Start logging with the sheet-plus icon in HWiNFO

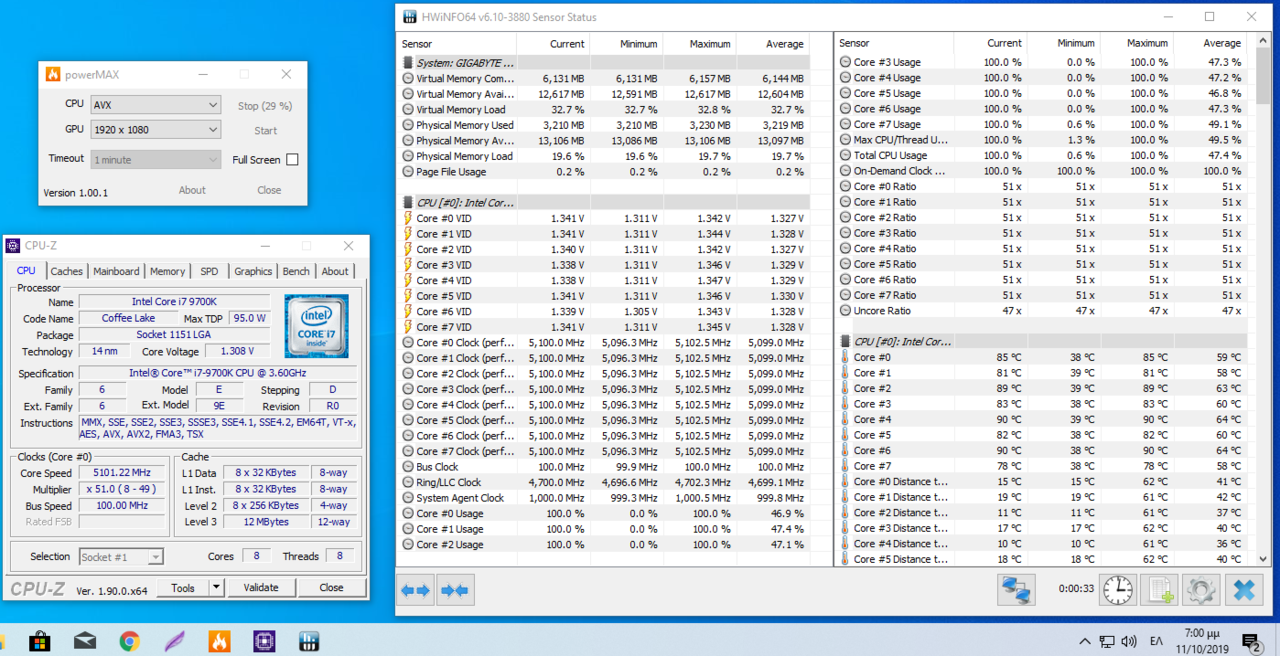pyautogui.click(x=1159, y=590)
